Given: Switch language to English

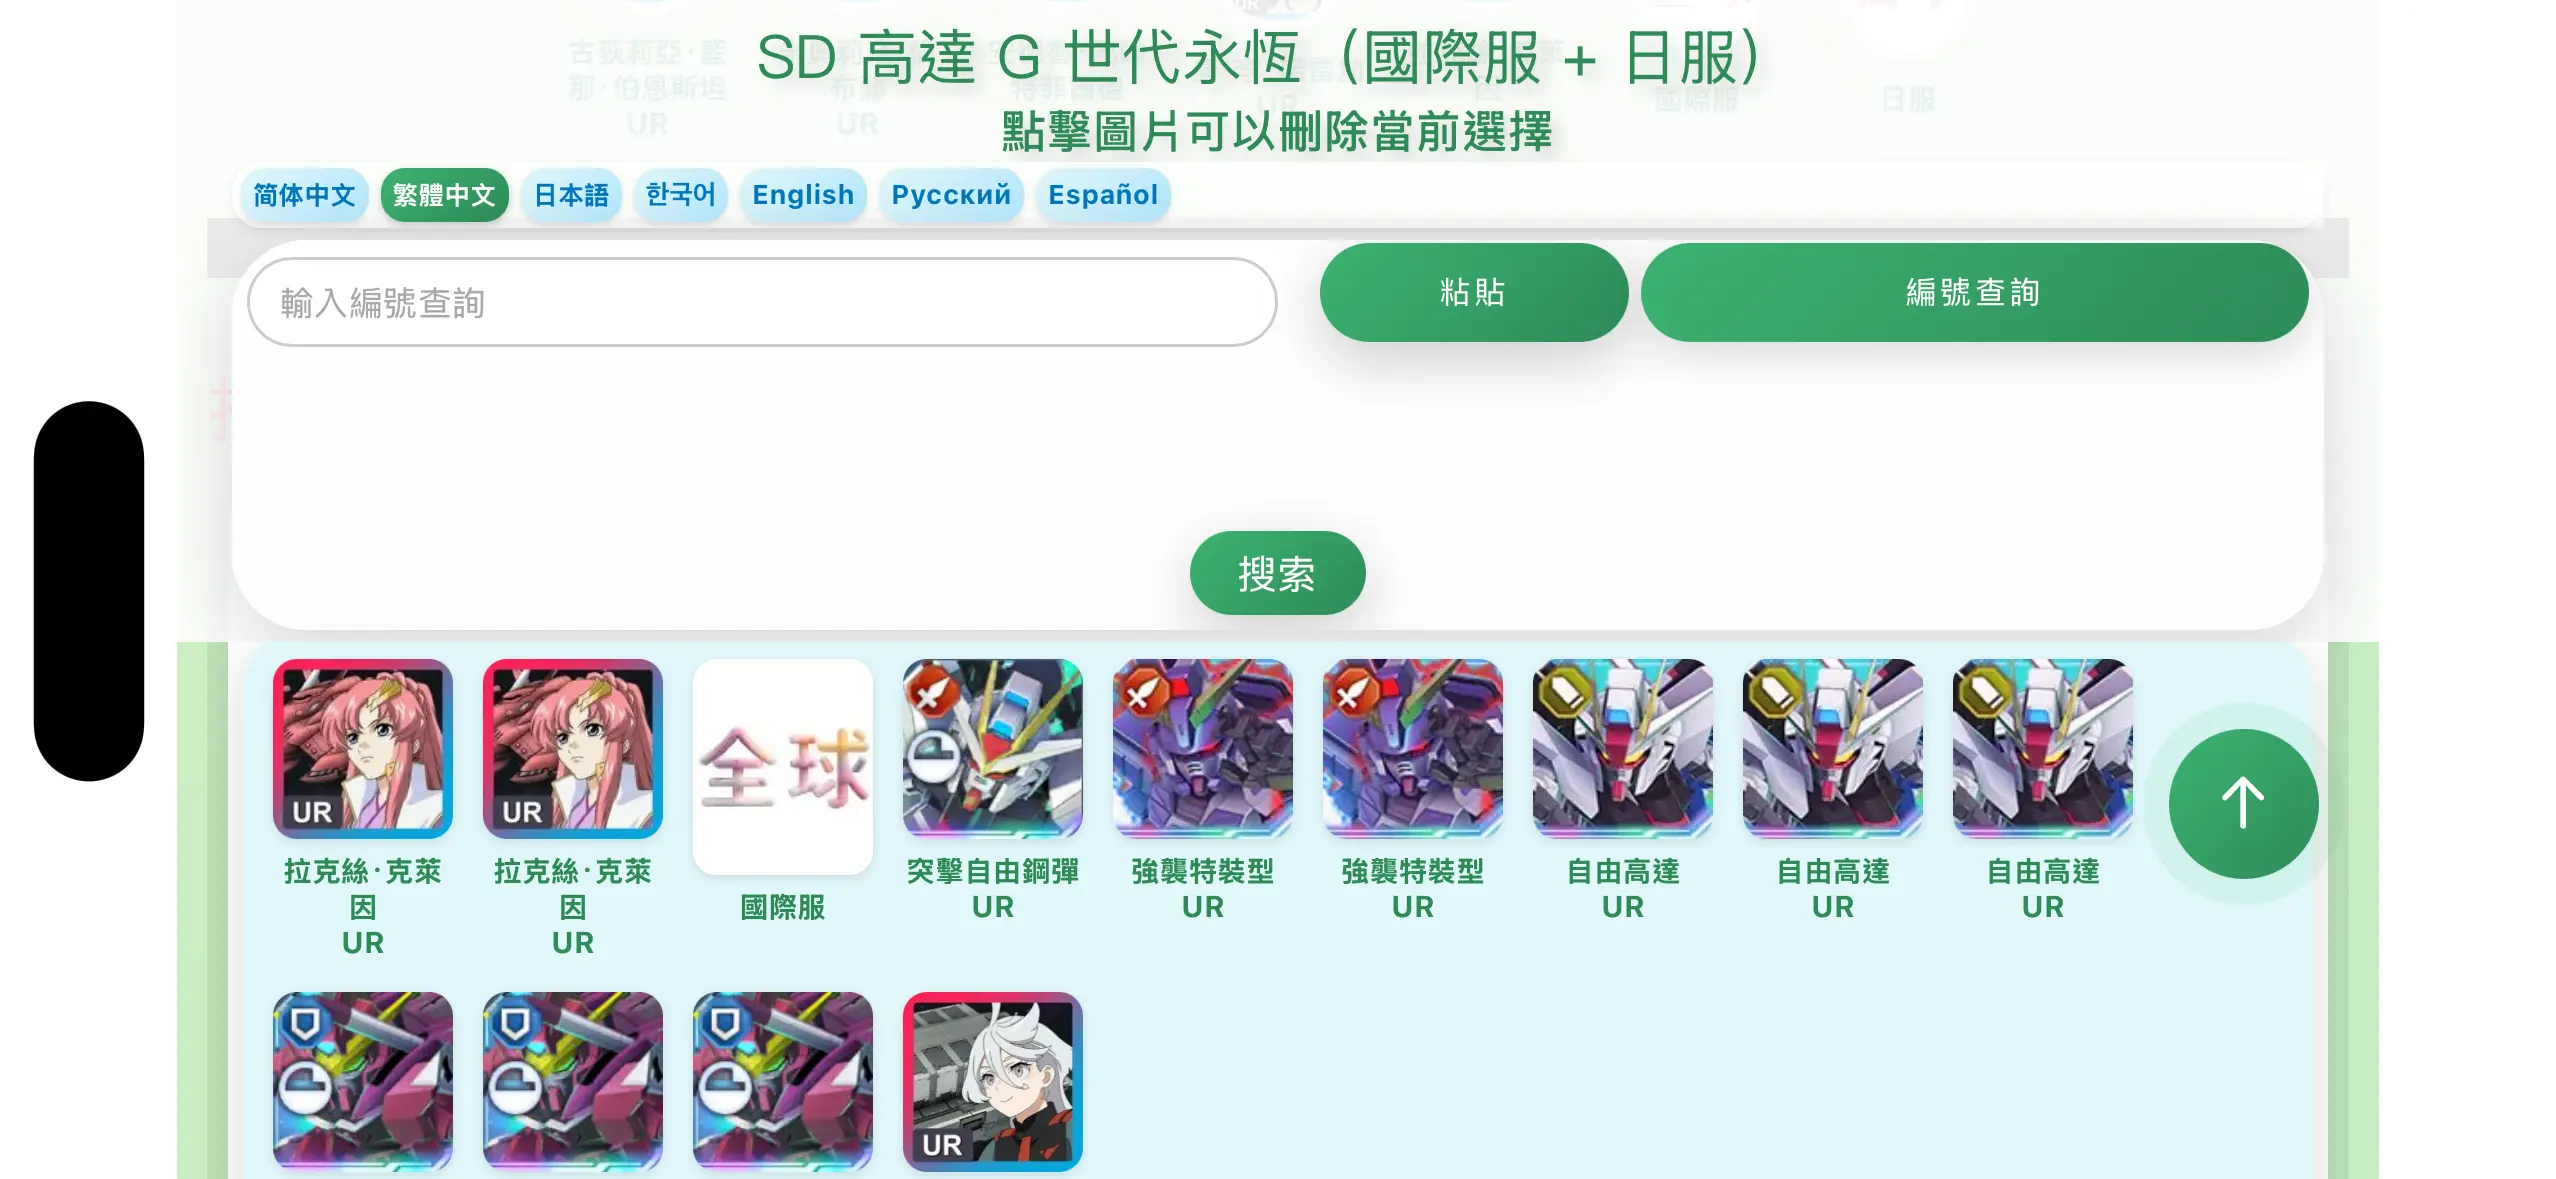Looking at the screenshot, I should coord(803,195).
